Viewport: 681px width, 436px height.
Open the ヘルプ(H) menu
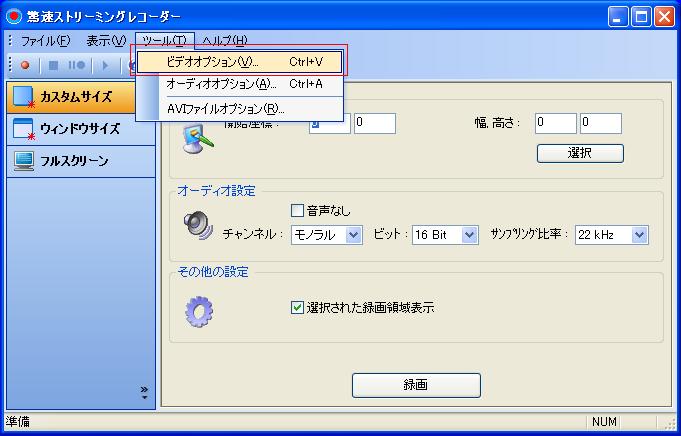coord(225,41)
